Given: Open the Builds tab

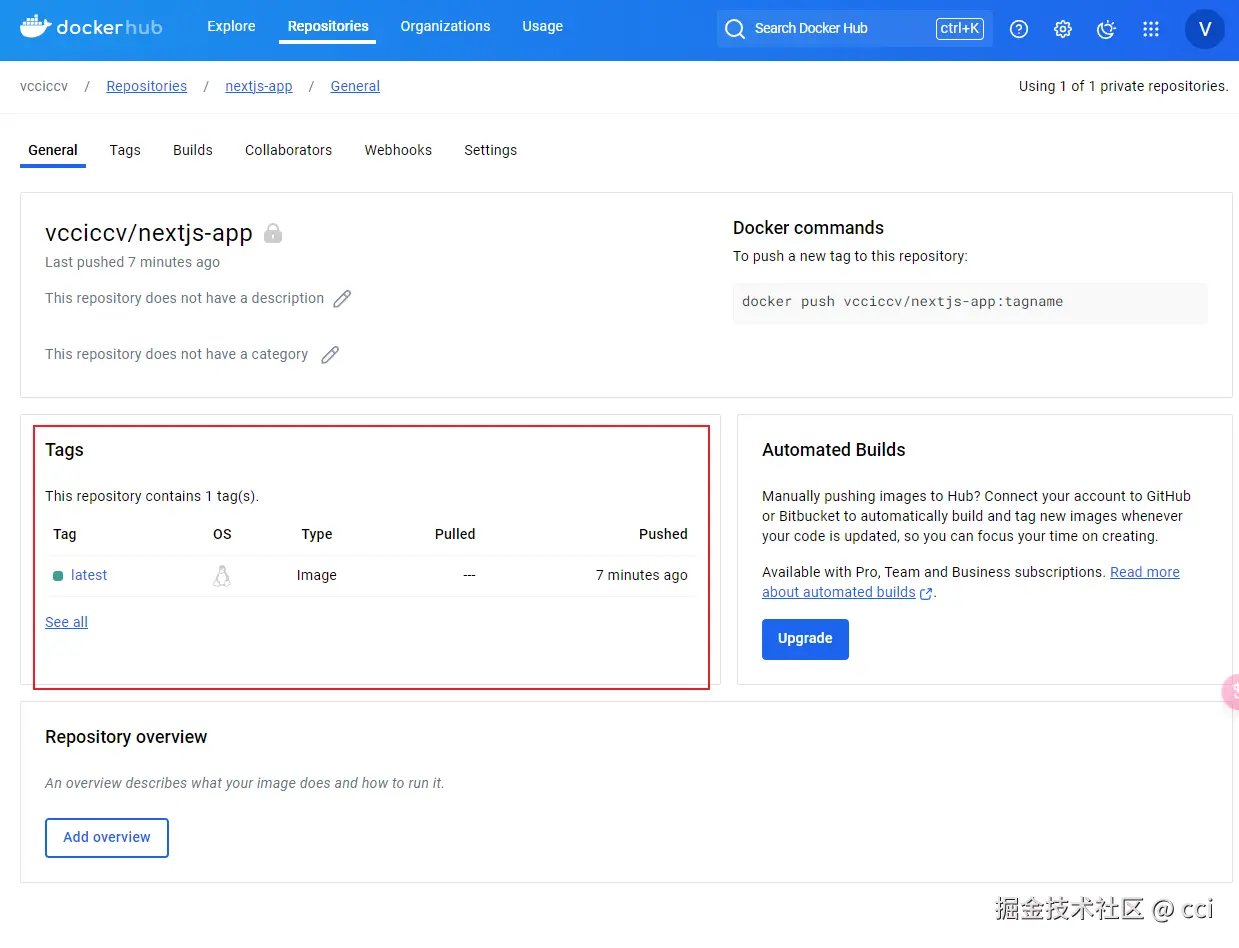Looking at the screenshot, I should tap(193, 150).
